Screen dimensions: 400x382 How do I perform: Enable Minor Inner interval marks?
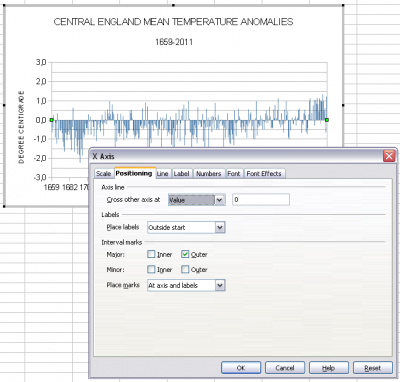coord(151,269)
